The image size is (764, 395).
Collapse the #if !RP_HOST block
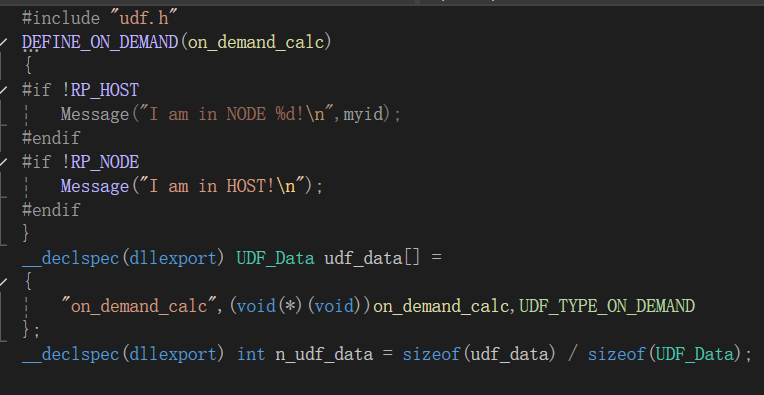tap(3, 90)
